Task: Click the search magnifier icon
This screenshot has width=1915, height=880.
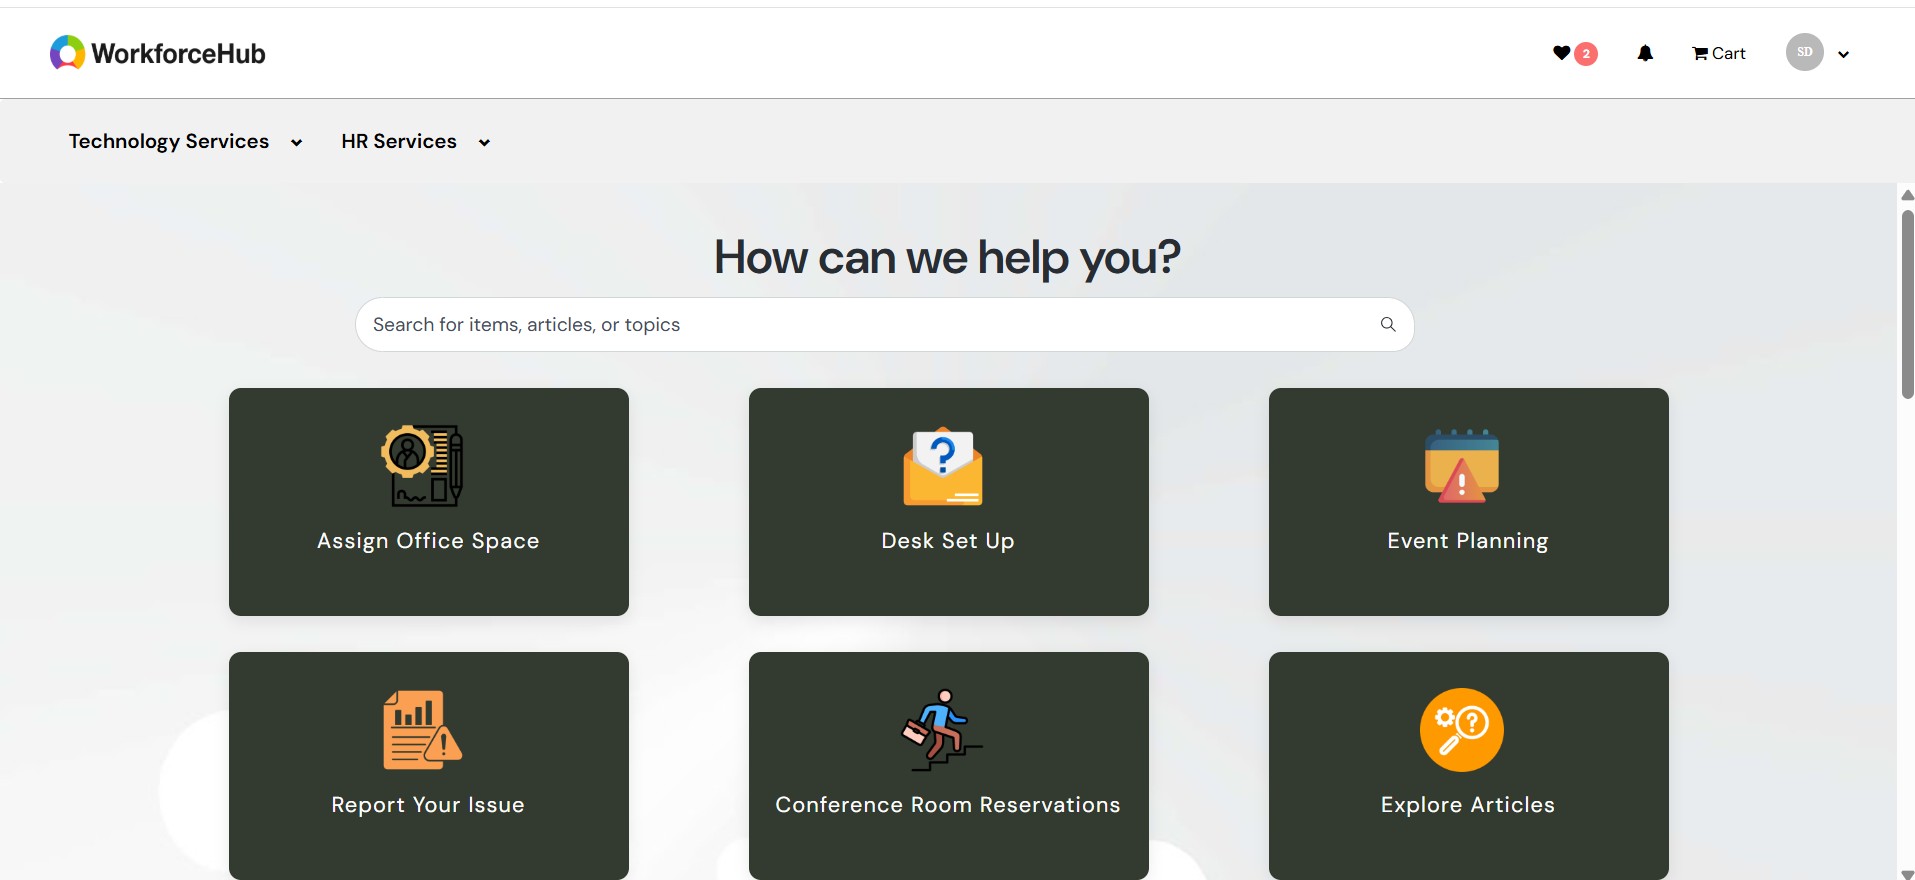Action: tap(1388, 324)
